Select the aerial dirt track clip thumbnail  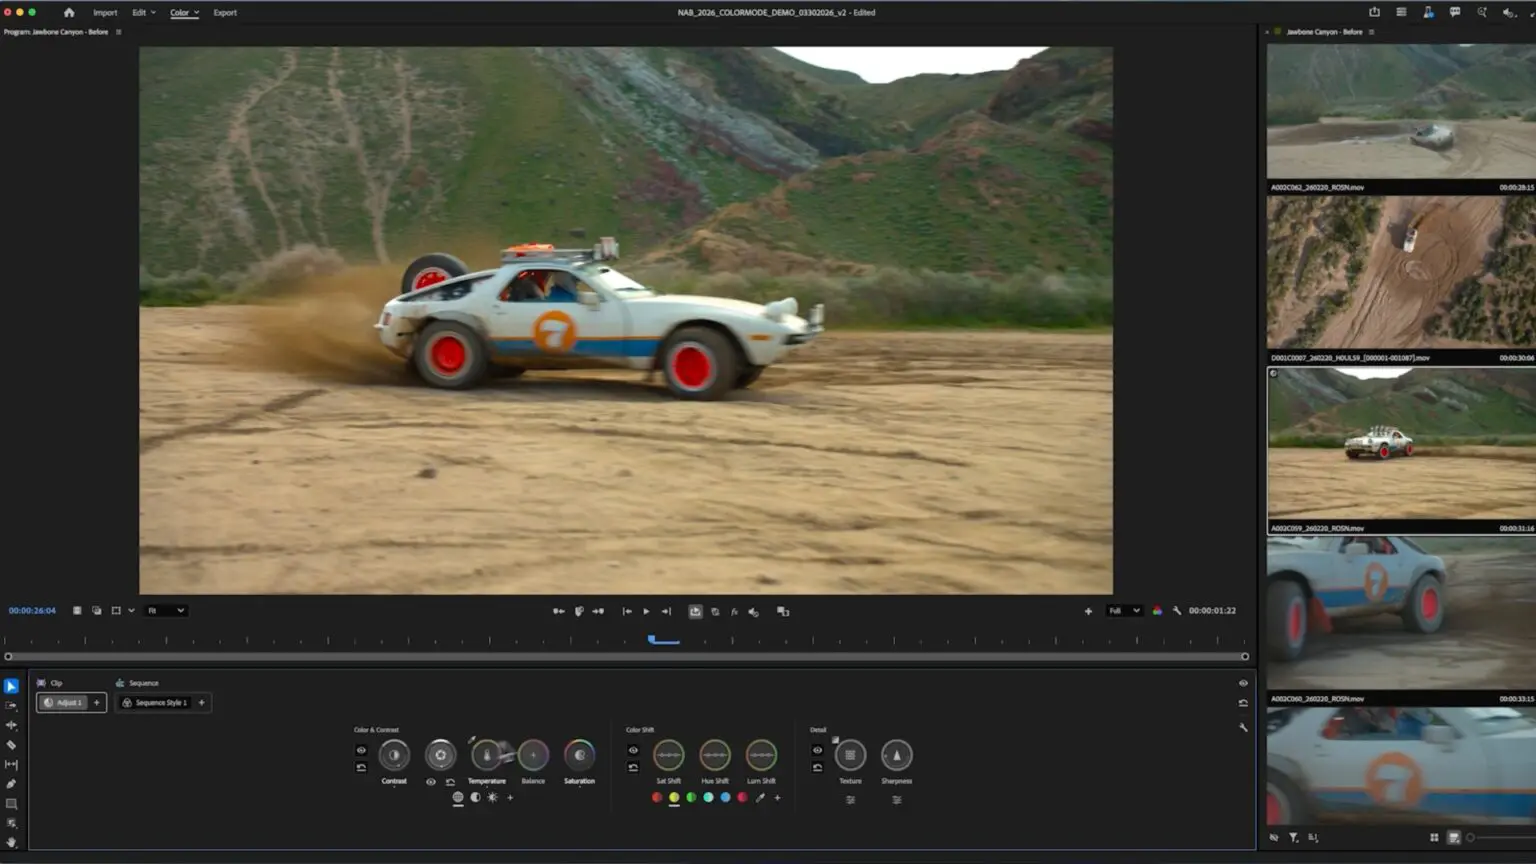(x=1400, y=272)
